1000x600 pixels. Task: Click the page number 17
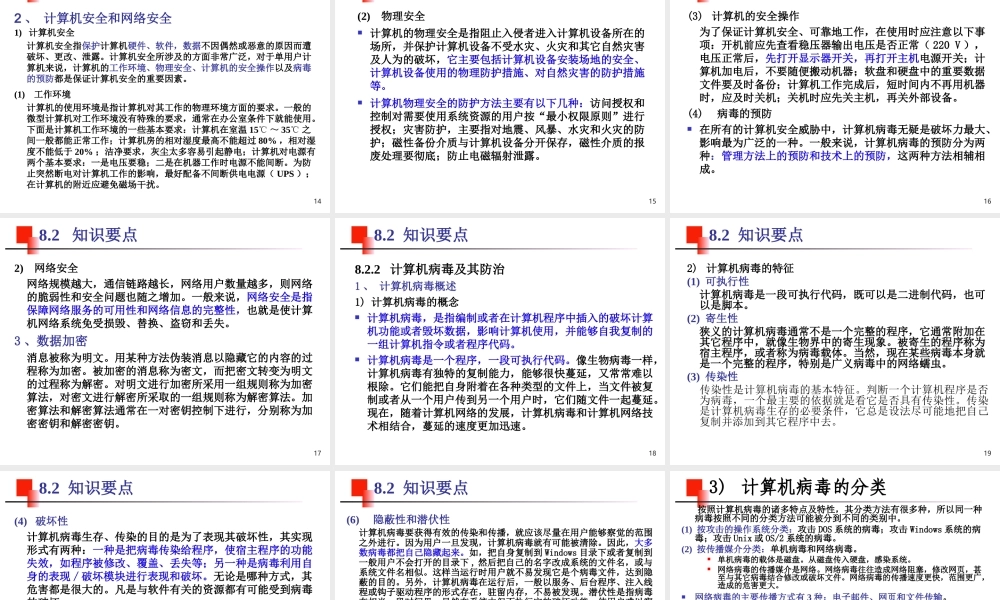(x=318, y=452)
